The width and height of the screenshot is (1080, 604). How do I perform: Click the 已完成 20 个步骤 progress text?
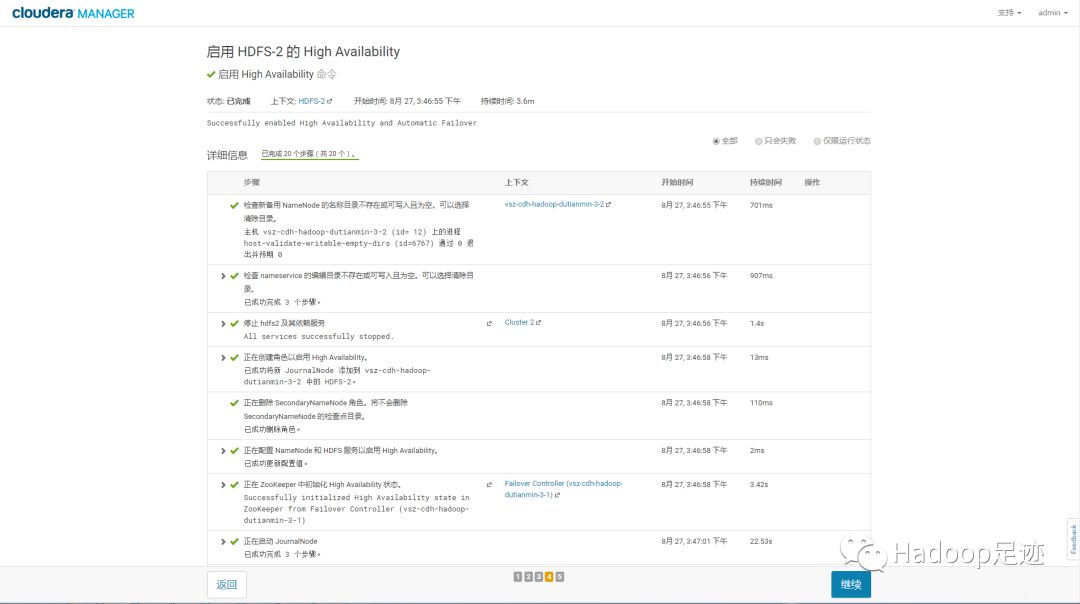(x=309, y=154)
